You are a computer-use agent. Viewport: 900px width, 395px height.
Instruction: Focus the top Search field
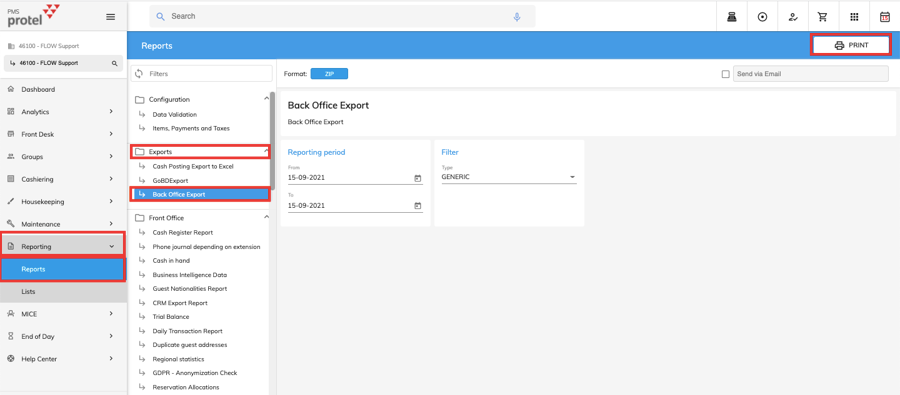342,17
